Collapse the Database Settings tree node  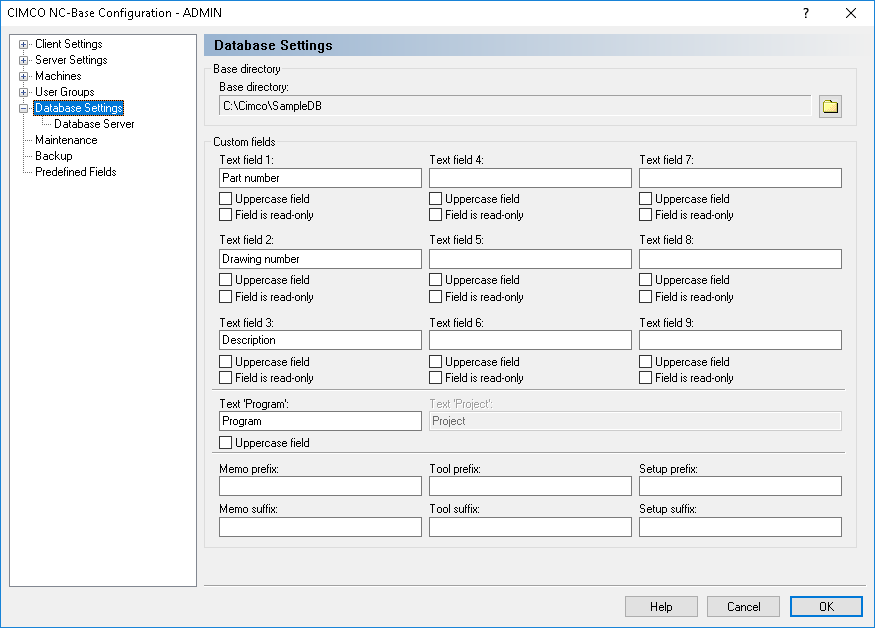point(23,108)
